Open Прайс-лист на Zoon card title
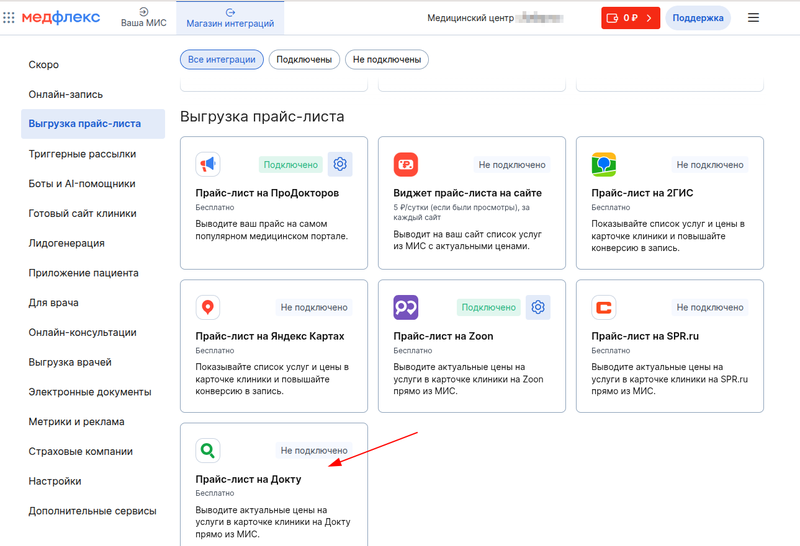Image resolution: width=800 pixels, height=546 pixels. pos(443,336)
